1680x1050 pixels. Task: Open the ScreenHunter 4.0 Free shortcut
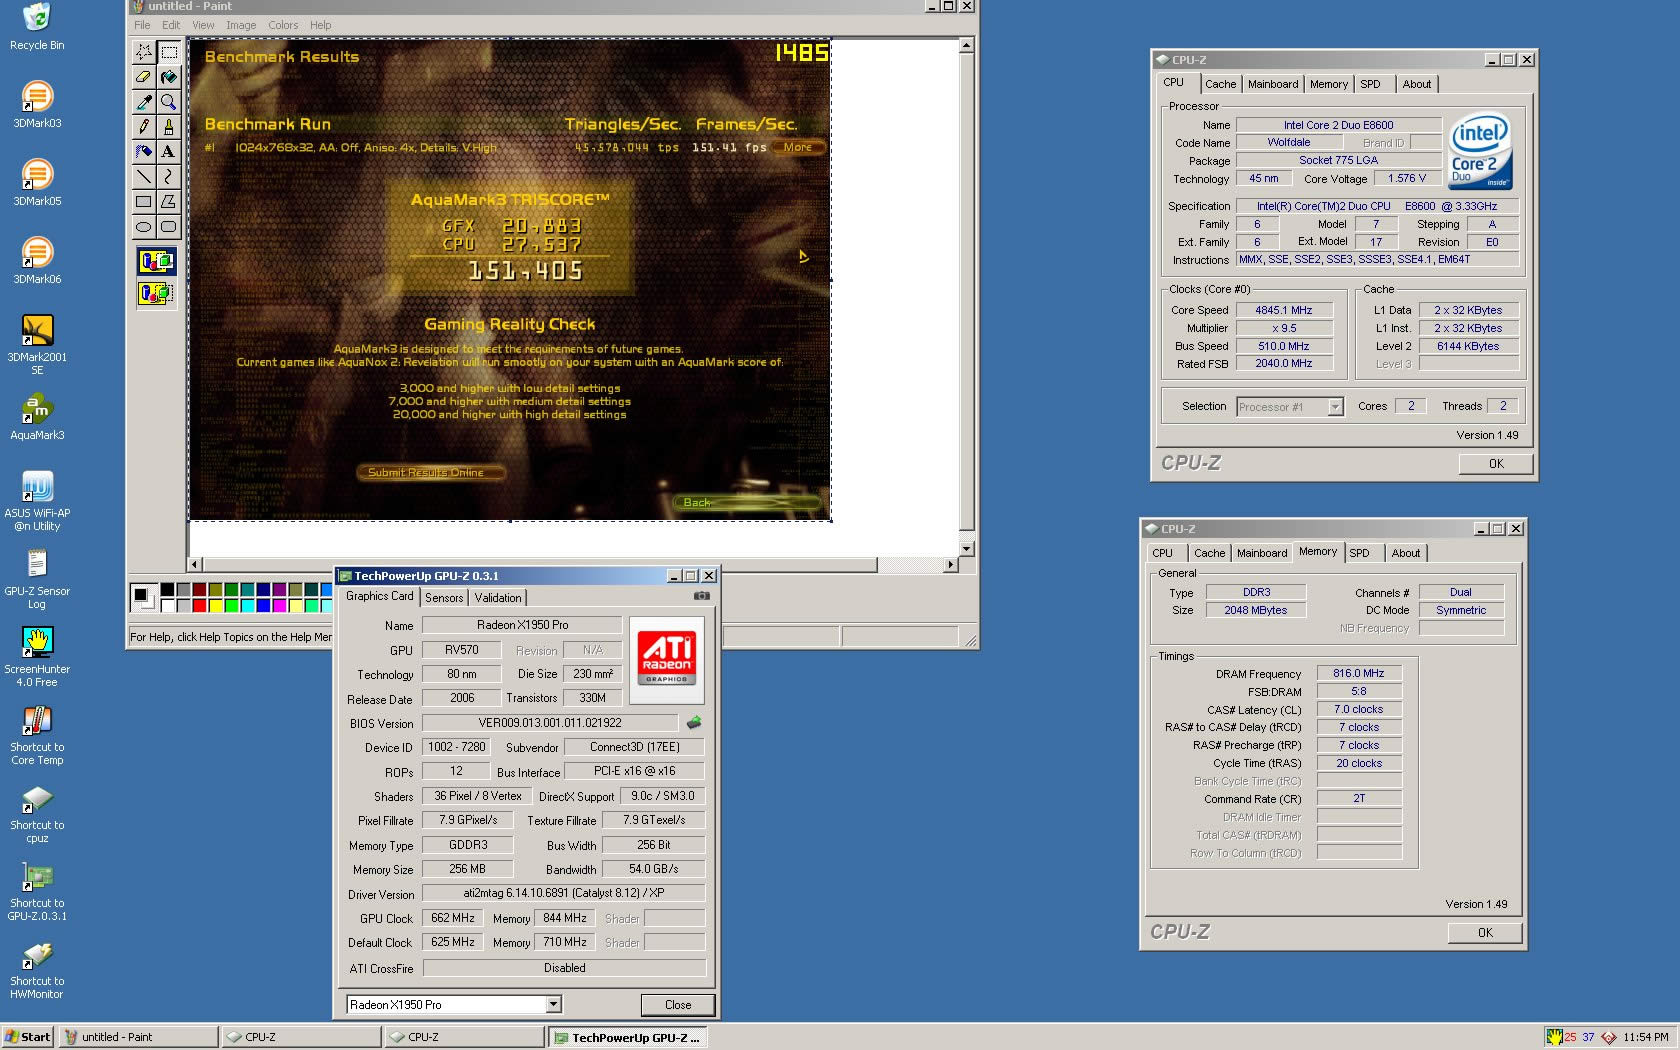point(37,656)
